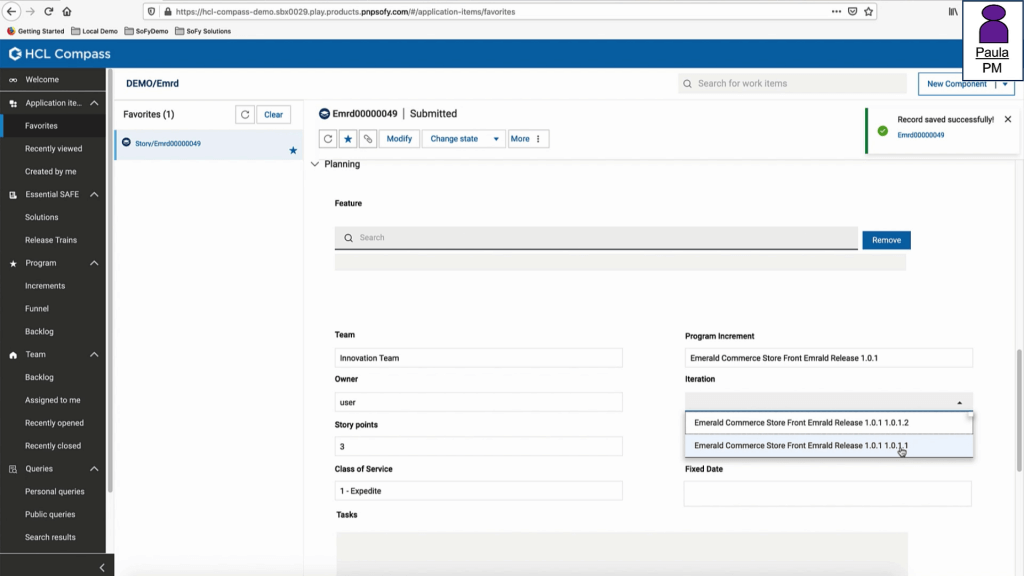Collapse the Essential SAFE sidebar group

[94, 194]
